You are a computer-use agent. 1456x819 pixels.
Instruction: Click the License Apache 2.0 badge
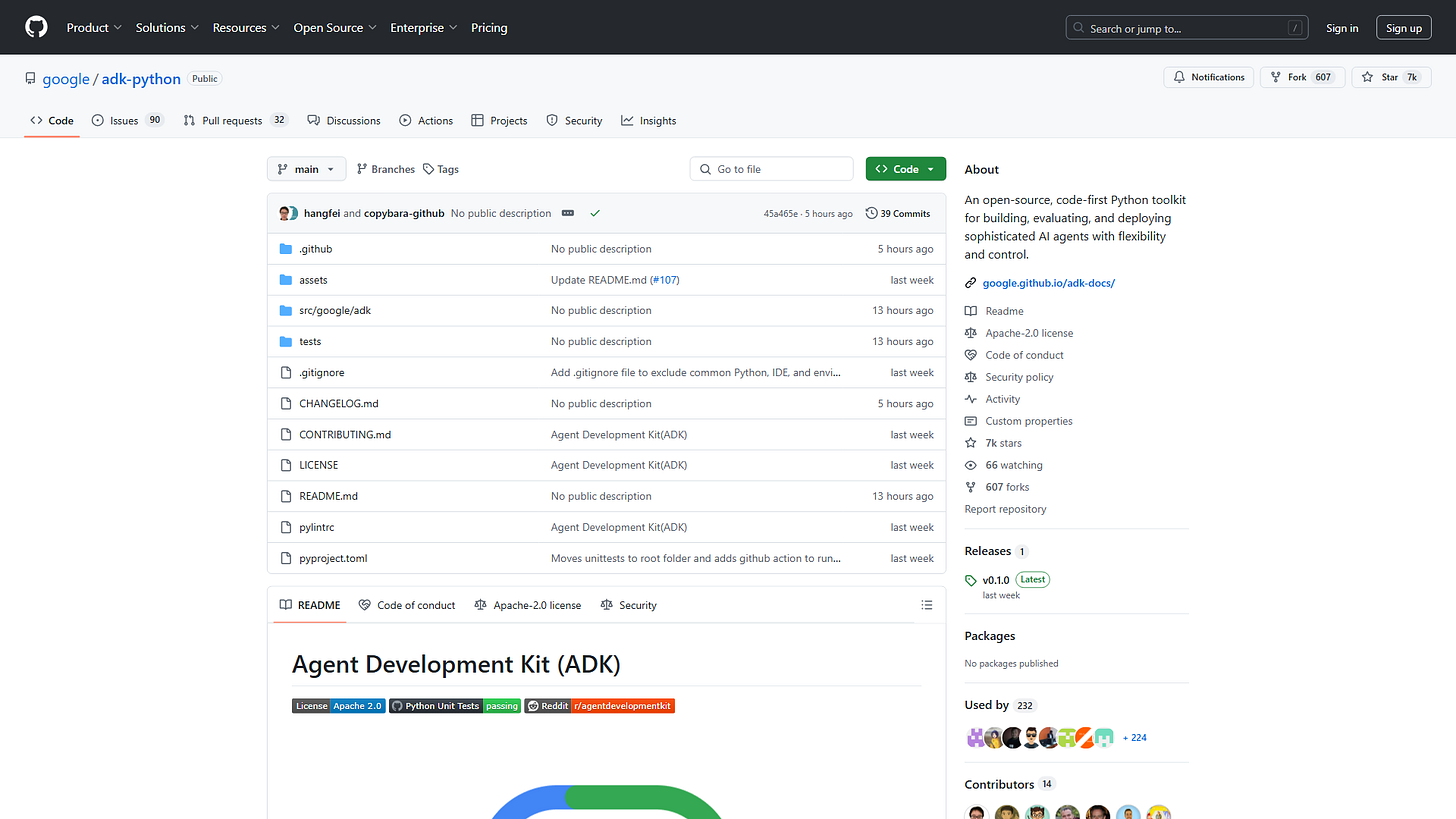click(x=338, y=706)
